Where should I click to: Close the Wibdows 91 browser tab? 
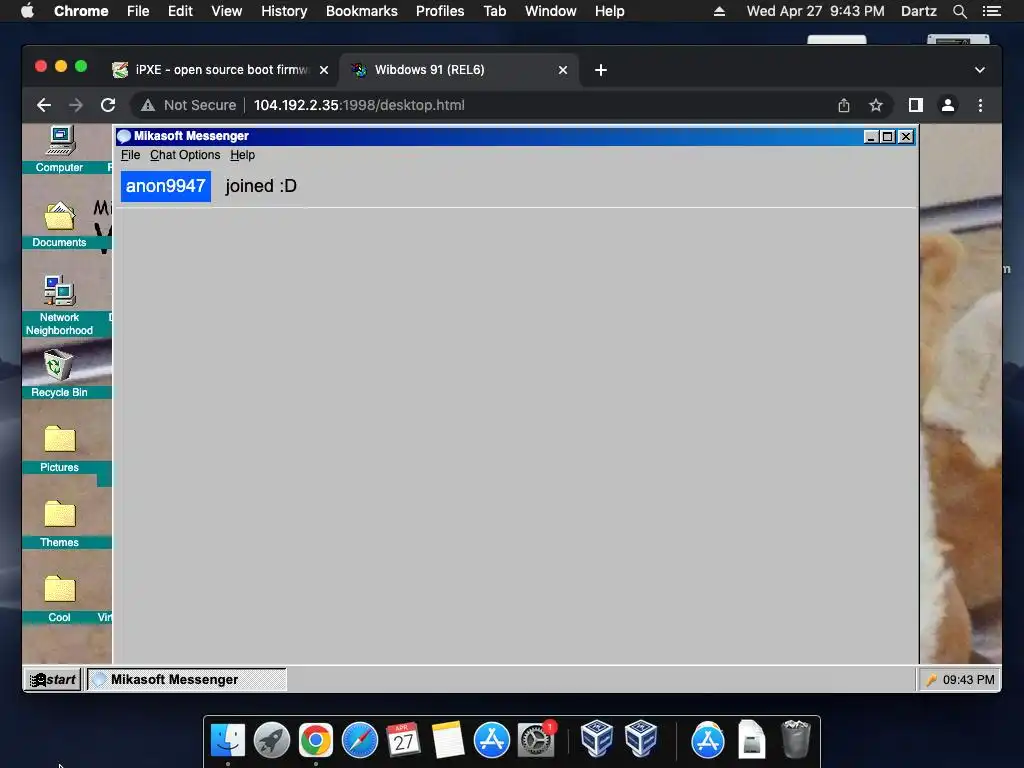coord(563,70)
